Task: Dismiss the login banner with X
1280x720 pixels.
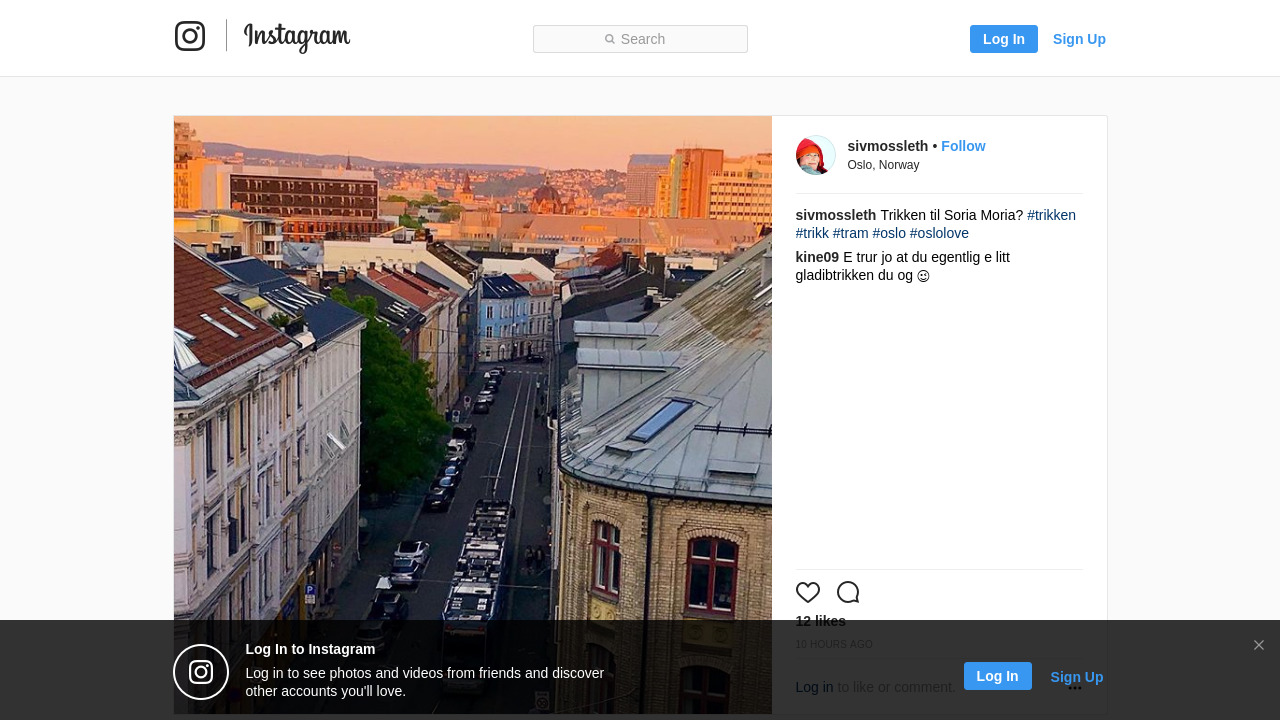Action: (x=1259, y=645)
